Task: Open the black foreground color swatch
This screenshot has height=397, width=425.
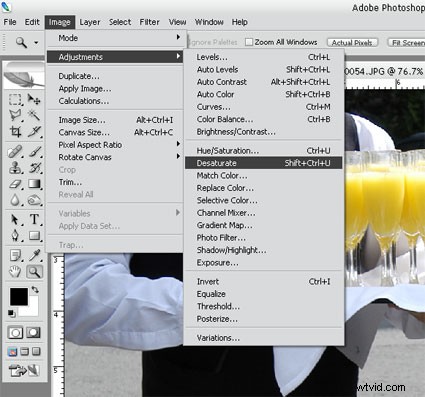Action: [19, 297]
